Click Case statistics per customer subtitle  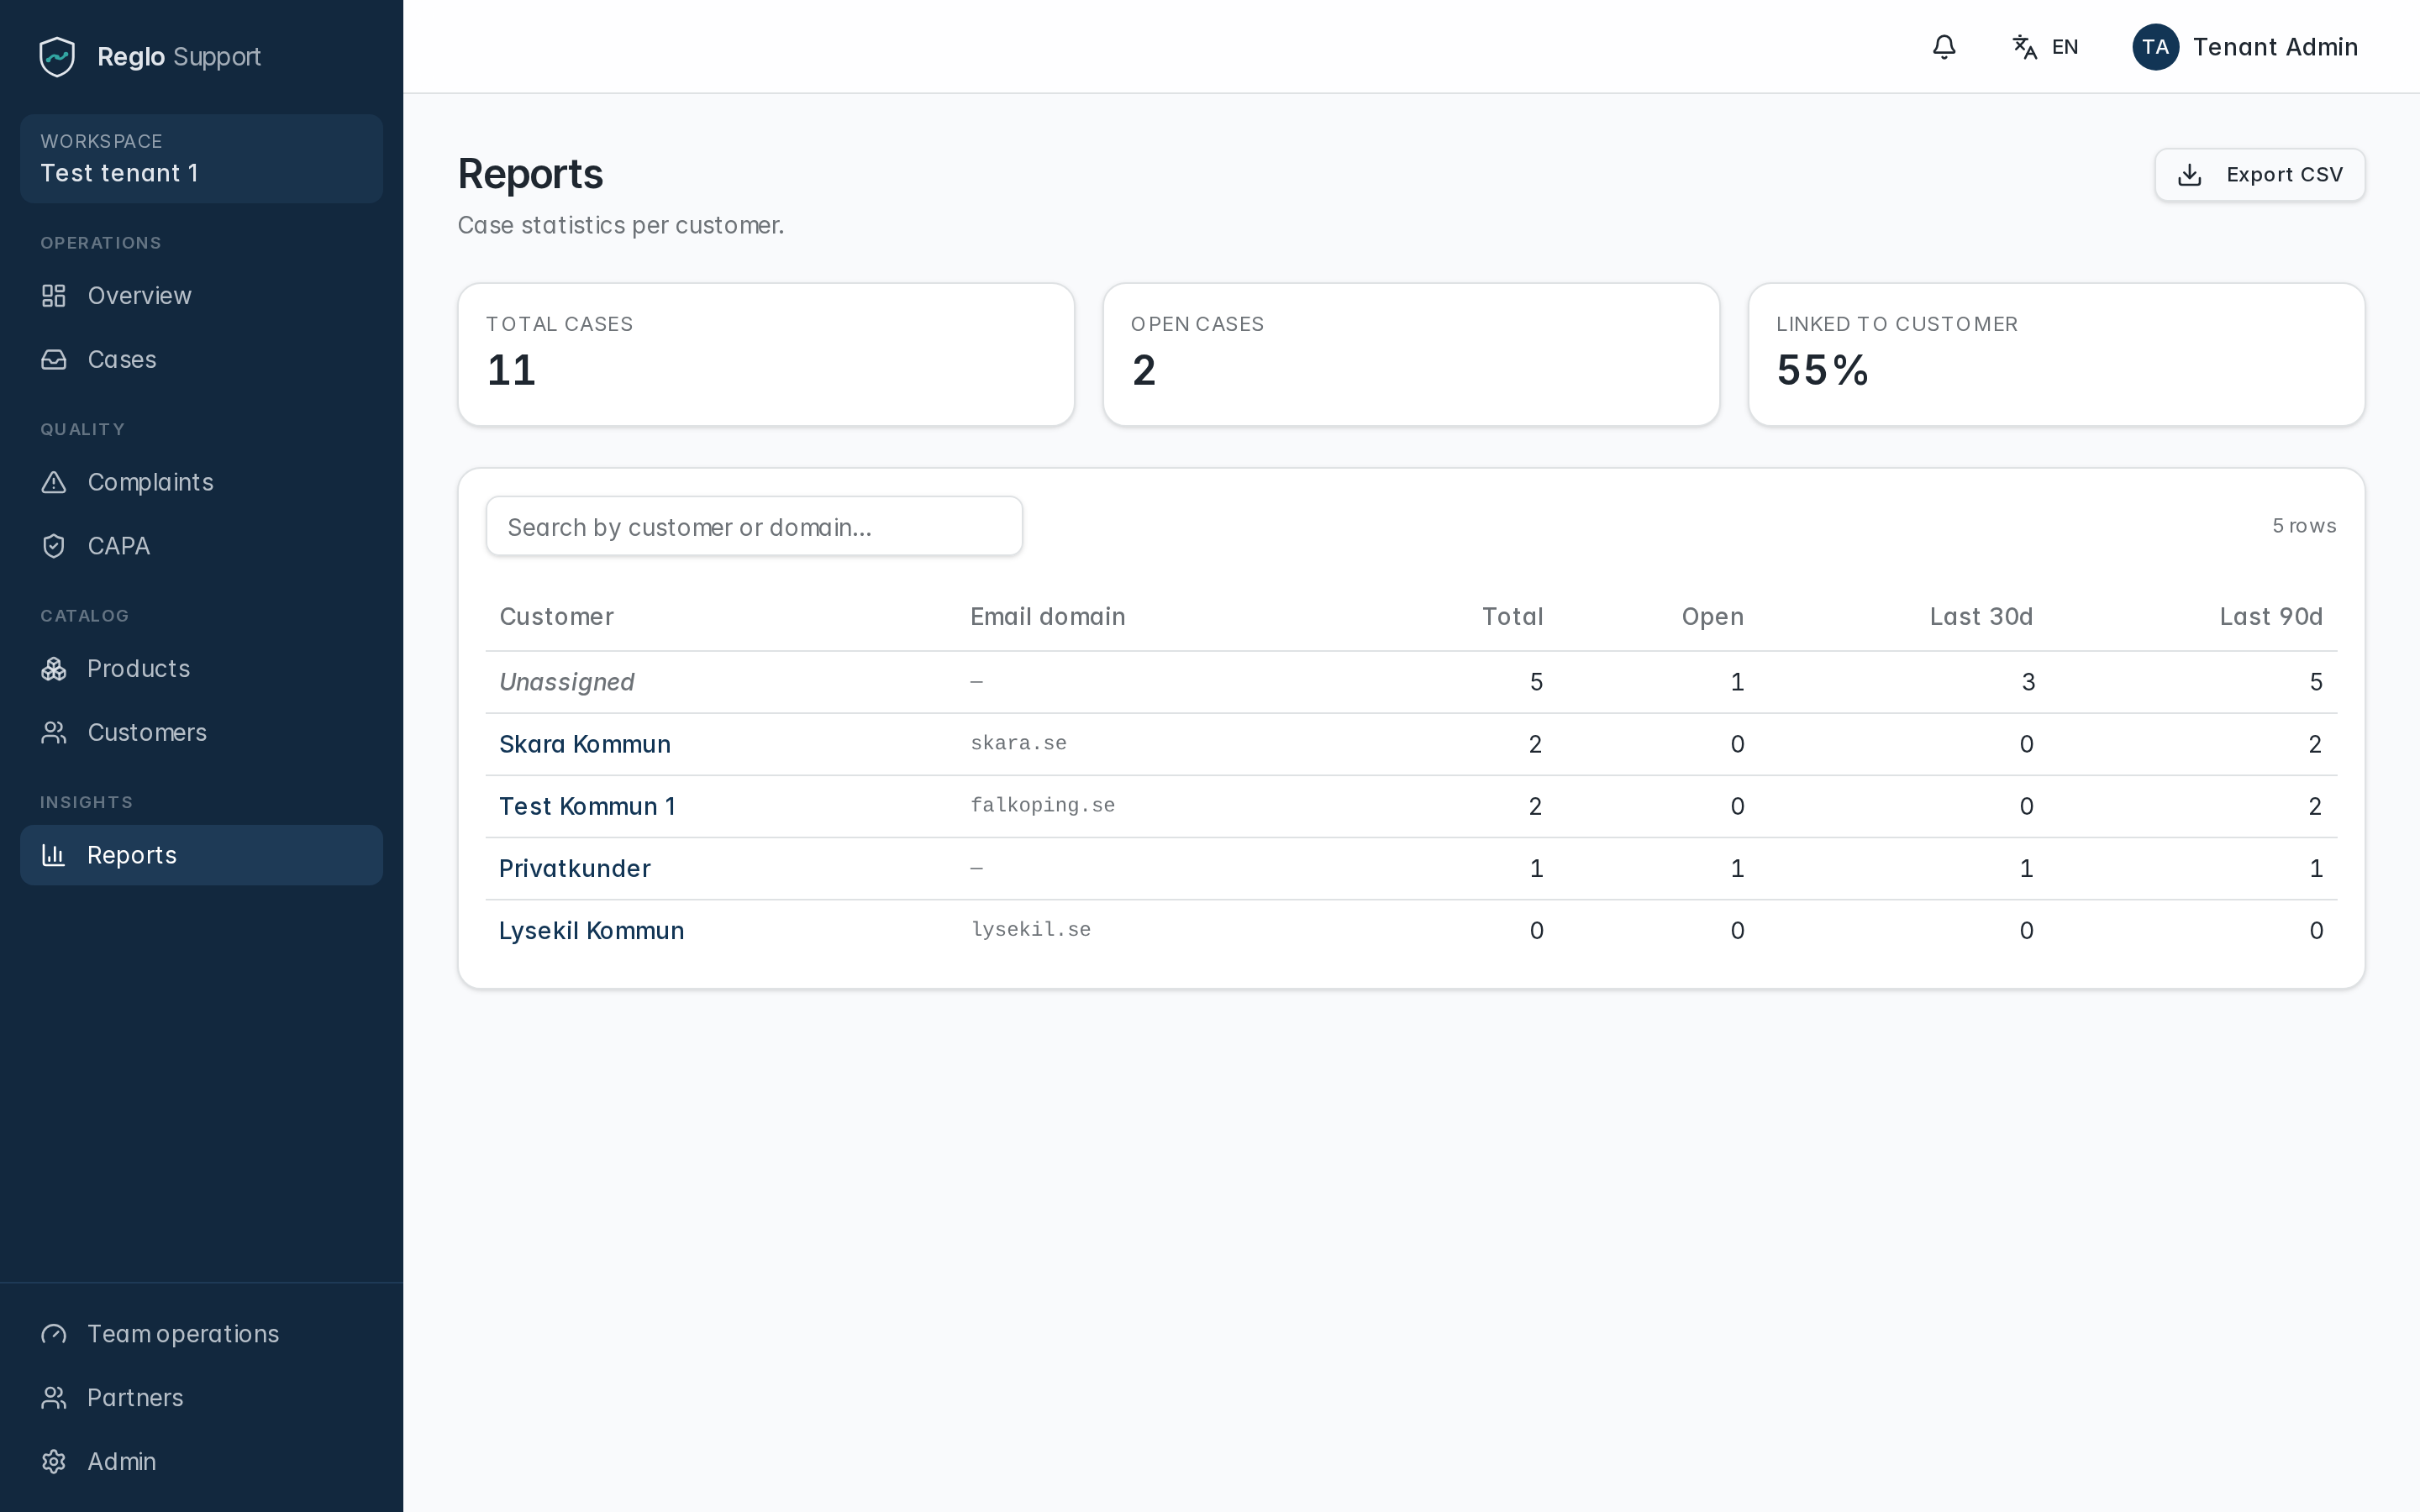(x=620, y=226)
